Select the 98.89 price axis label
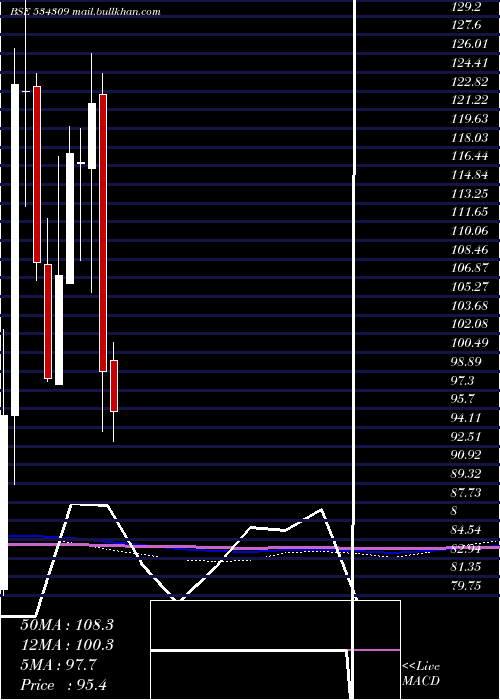 [x=467, y=361]
